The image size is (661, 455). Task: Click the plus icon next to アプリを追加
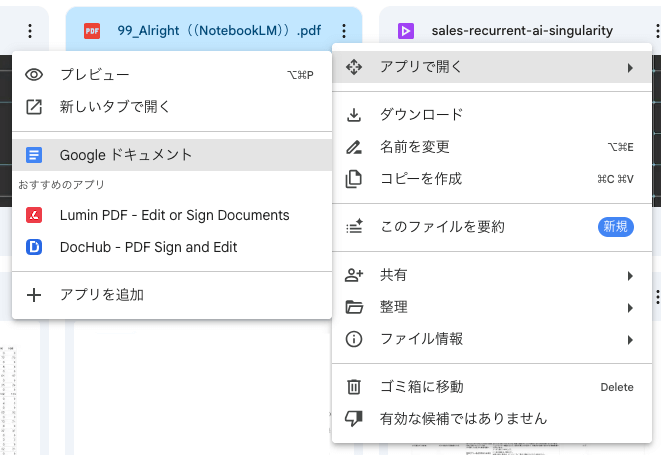click(34, 295)
